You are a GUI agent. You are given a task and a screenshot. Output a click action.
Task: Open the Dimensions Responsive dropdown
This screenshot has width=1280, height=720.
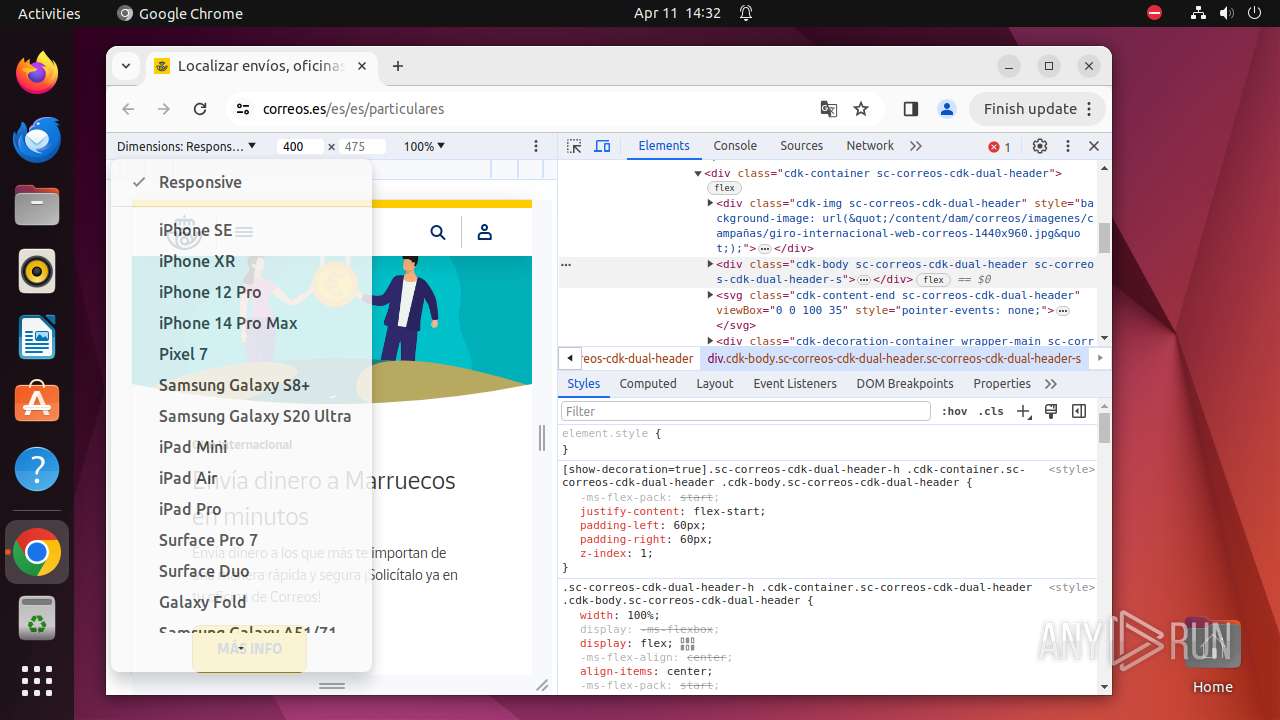click(186, 146)
